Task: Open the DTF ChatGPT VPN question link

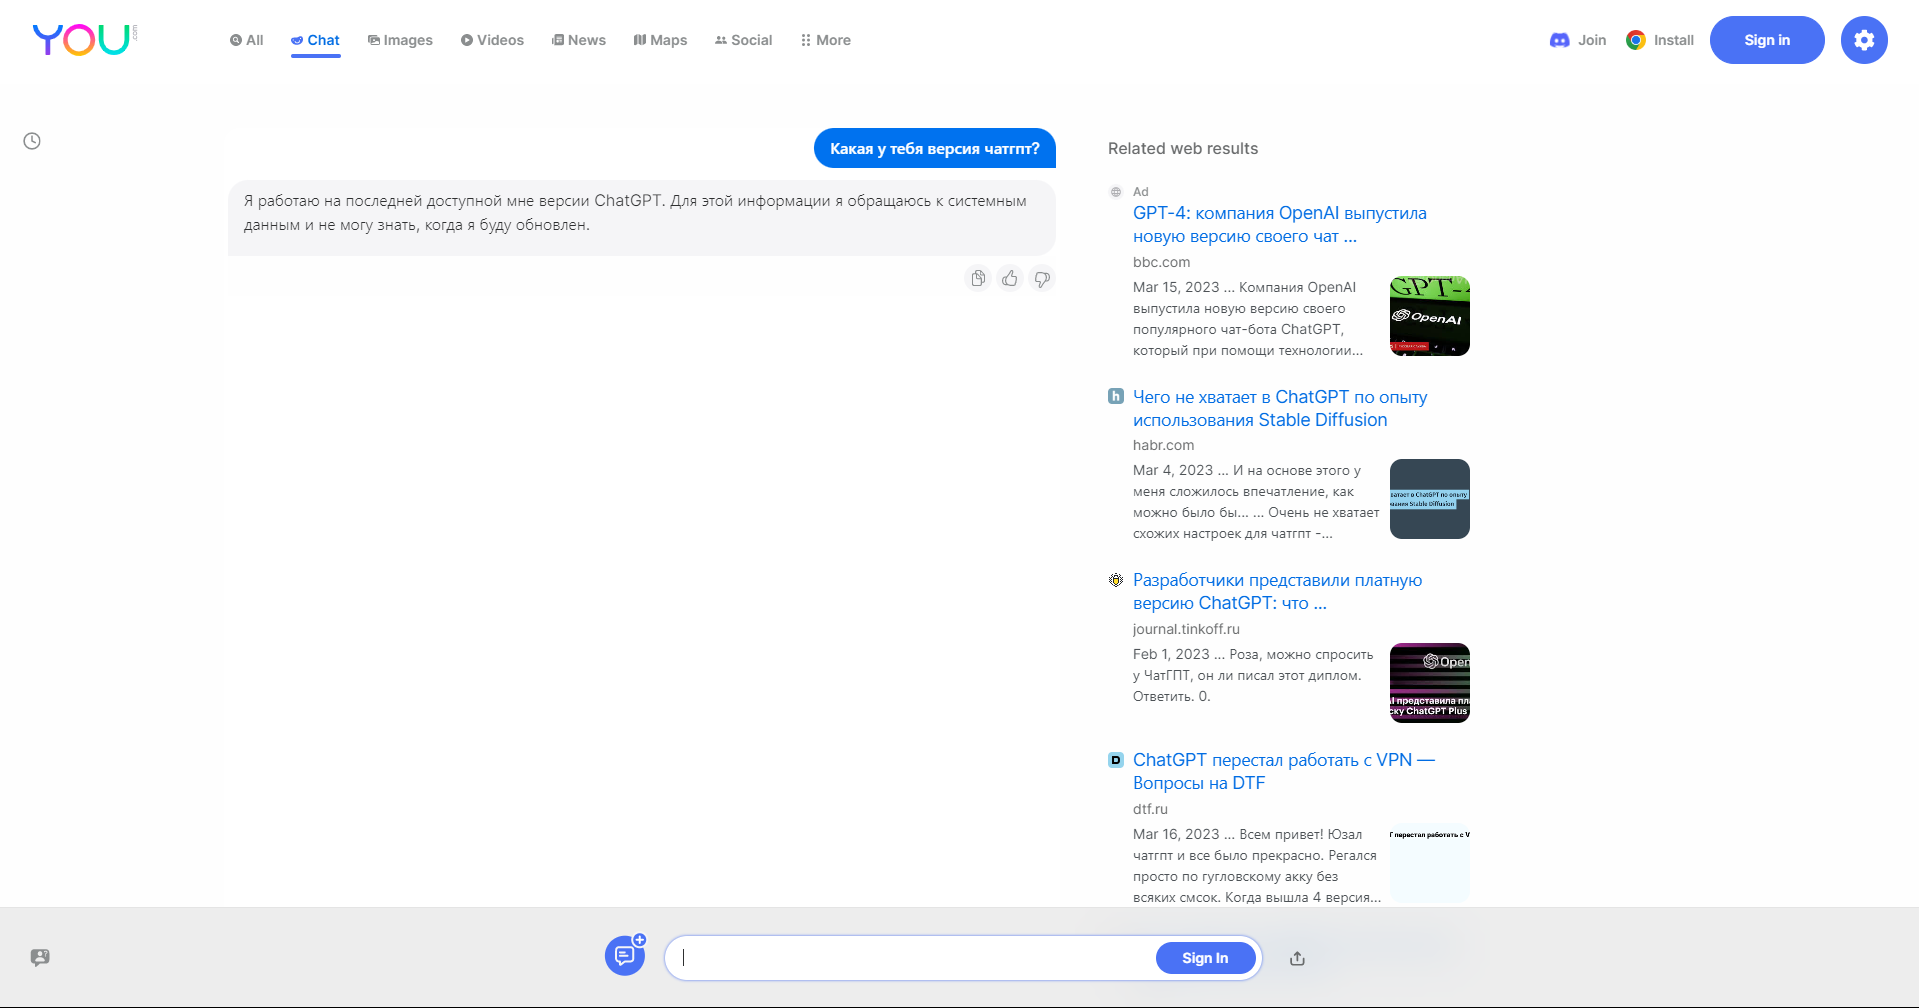Action: [x=1284, y=772]
